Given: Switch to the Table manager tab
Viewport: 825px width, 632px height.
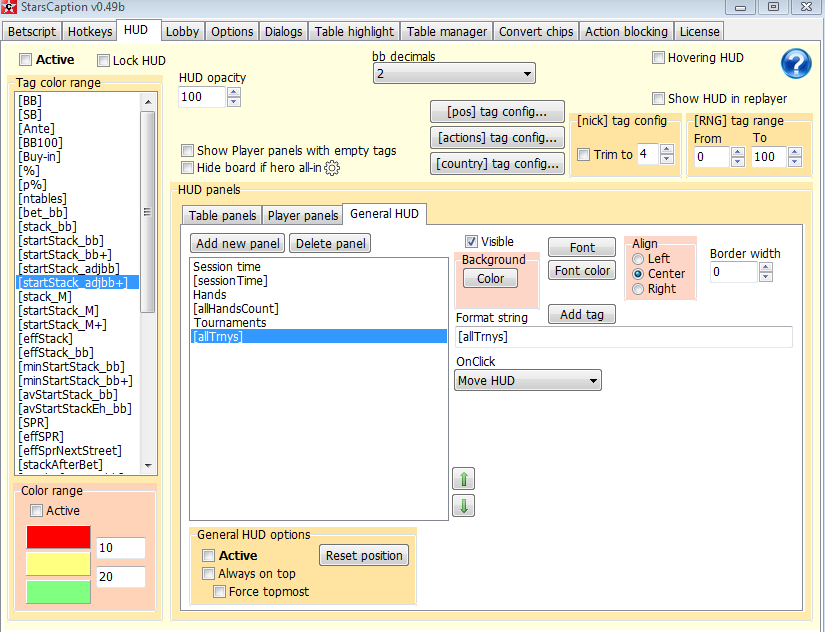Looking at the screenshot, I should coord(447,31).
